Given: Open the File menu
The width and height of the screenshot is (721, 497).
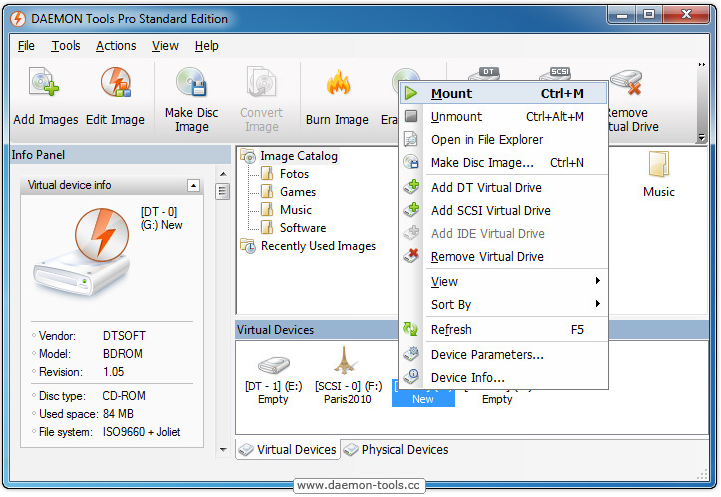Looking at the screenshot, I should click(x=26, y=46).
